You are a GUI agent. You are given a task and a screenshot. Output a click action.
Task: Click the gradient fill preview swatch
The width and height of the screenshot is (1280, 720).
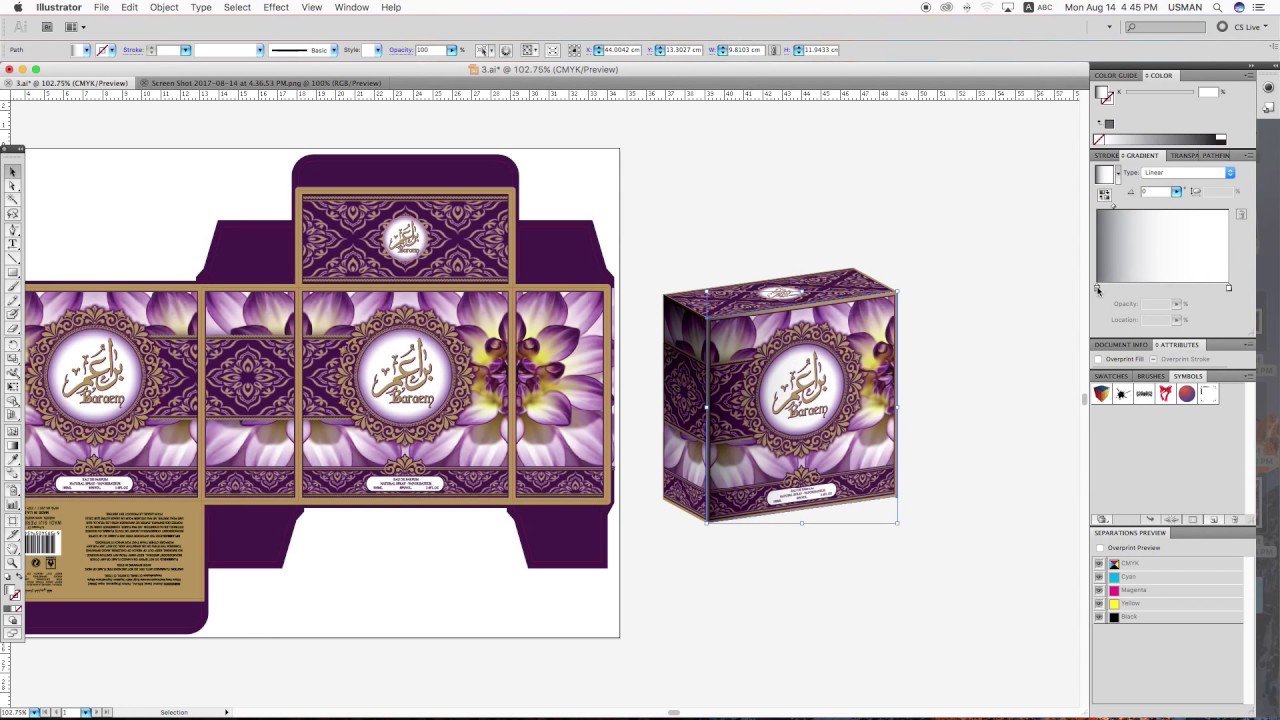coord(1104,174)
